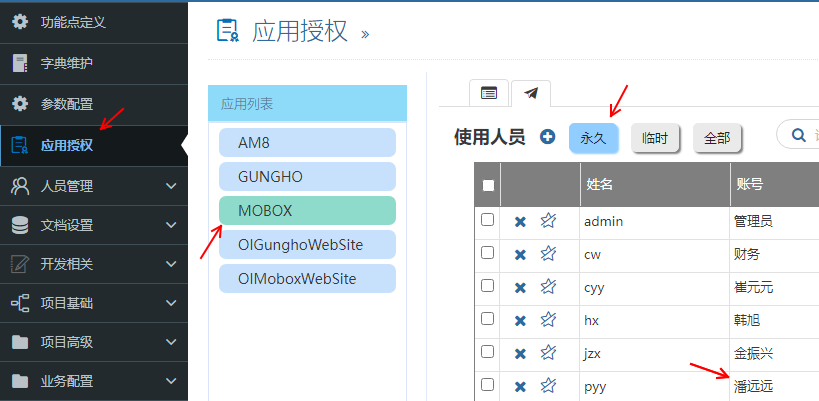This screenshot has width=819, height=401.
Task: Click the 参数配置 gear icon in sidebar
Action: pyautogui.click(x=20, y=104)
